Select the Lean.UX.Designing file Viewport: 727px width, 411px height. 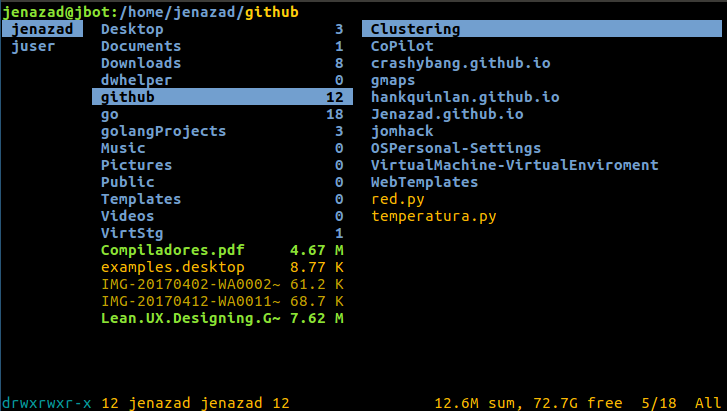click(x=223, y=318)
